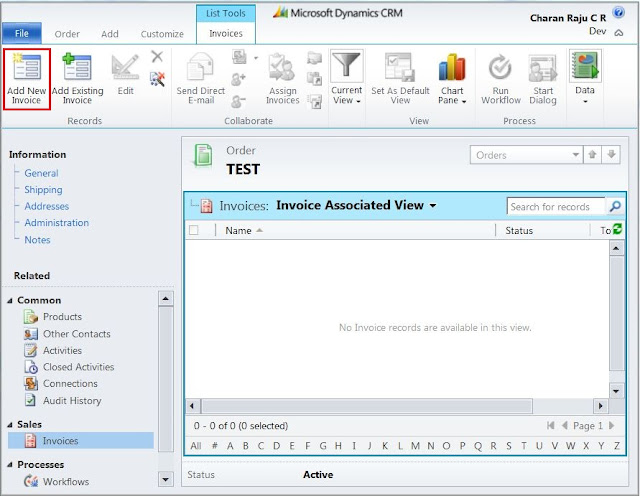Open the Orders dropdown
640x496 pixels.
pos(526,155)
